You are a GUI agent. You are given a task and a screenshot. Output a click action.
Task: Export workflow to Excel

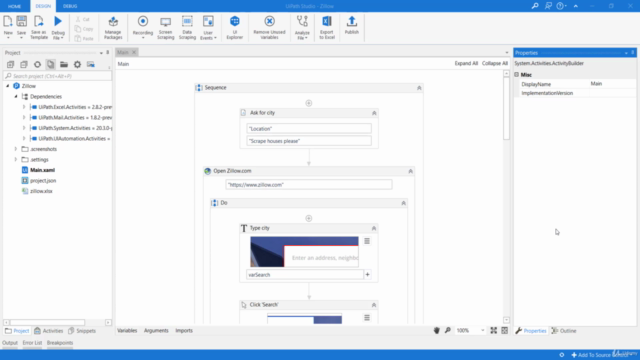click(327, 27)
